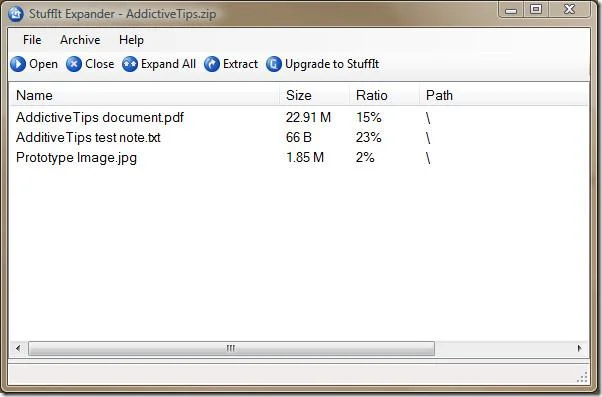
Task: Click the Extract arrow icon
Action: point(212,64)
